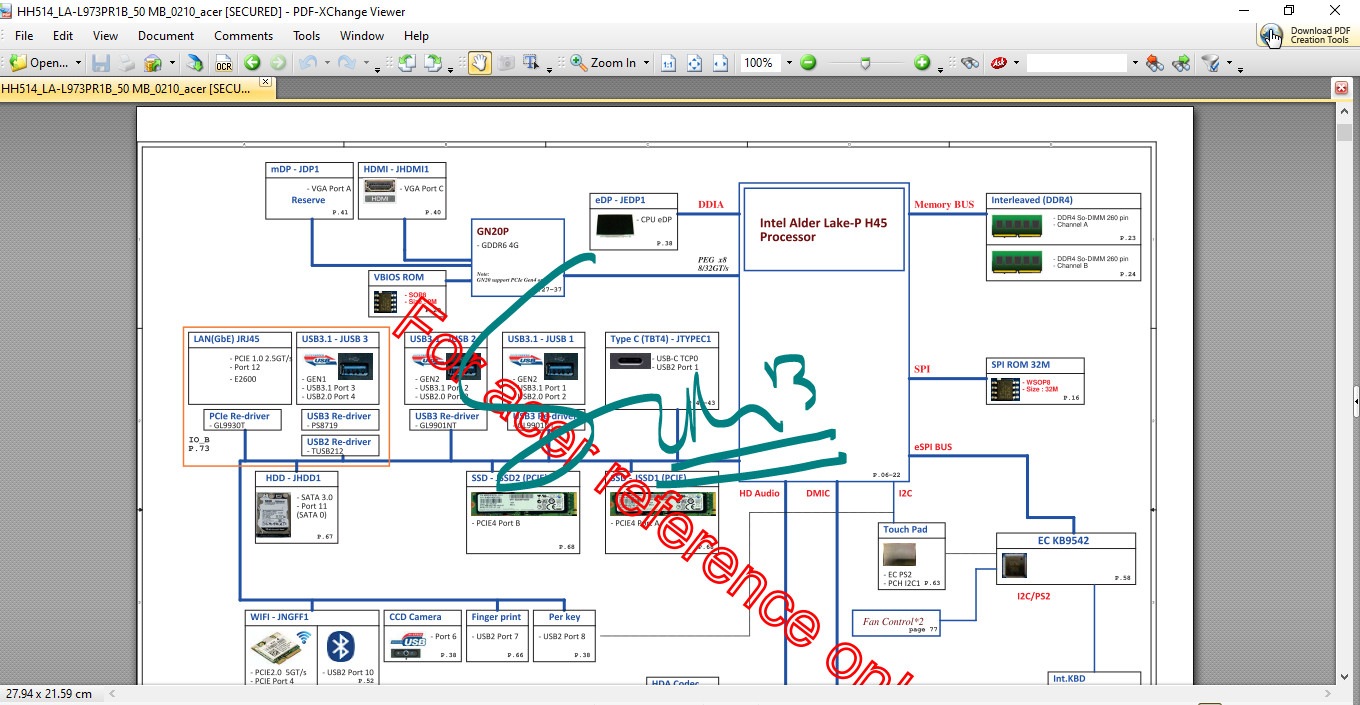Click the scan document icon

(196, 63)
